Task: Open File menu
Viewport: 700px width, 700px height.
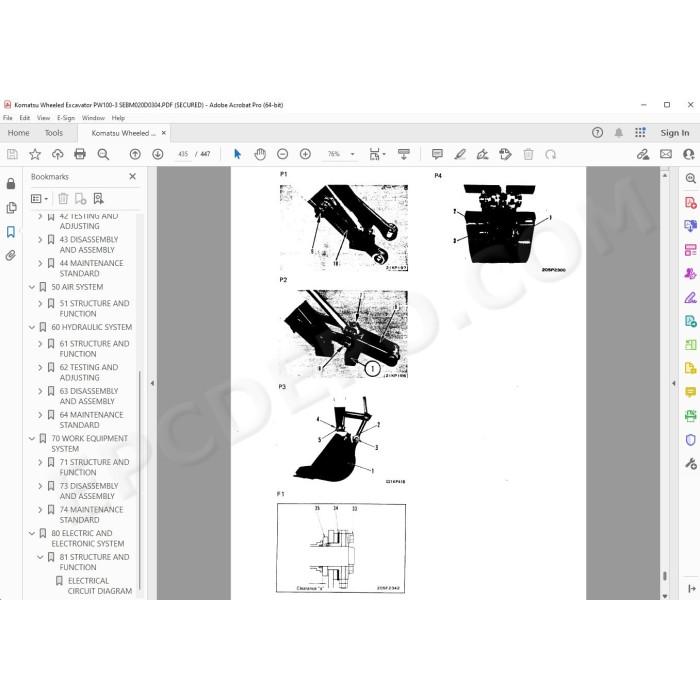Action: [x=8, y=118]
